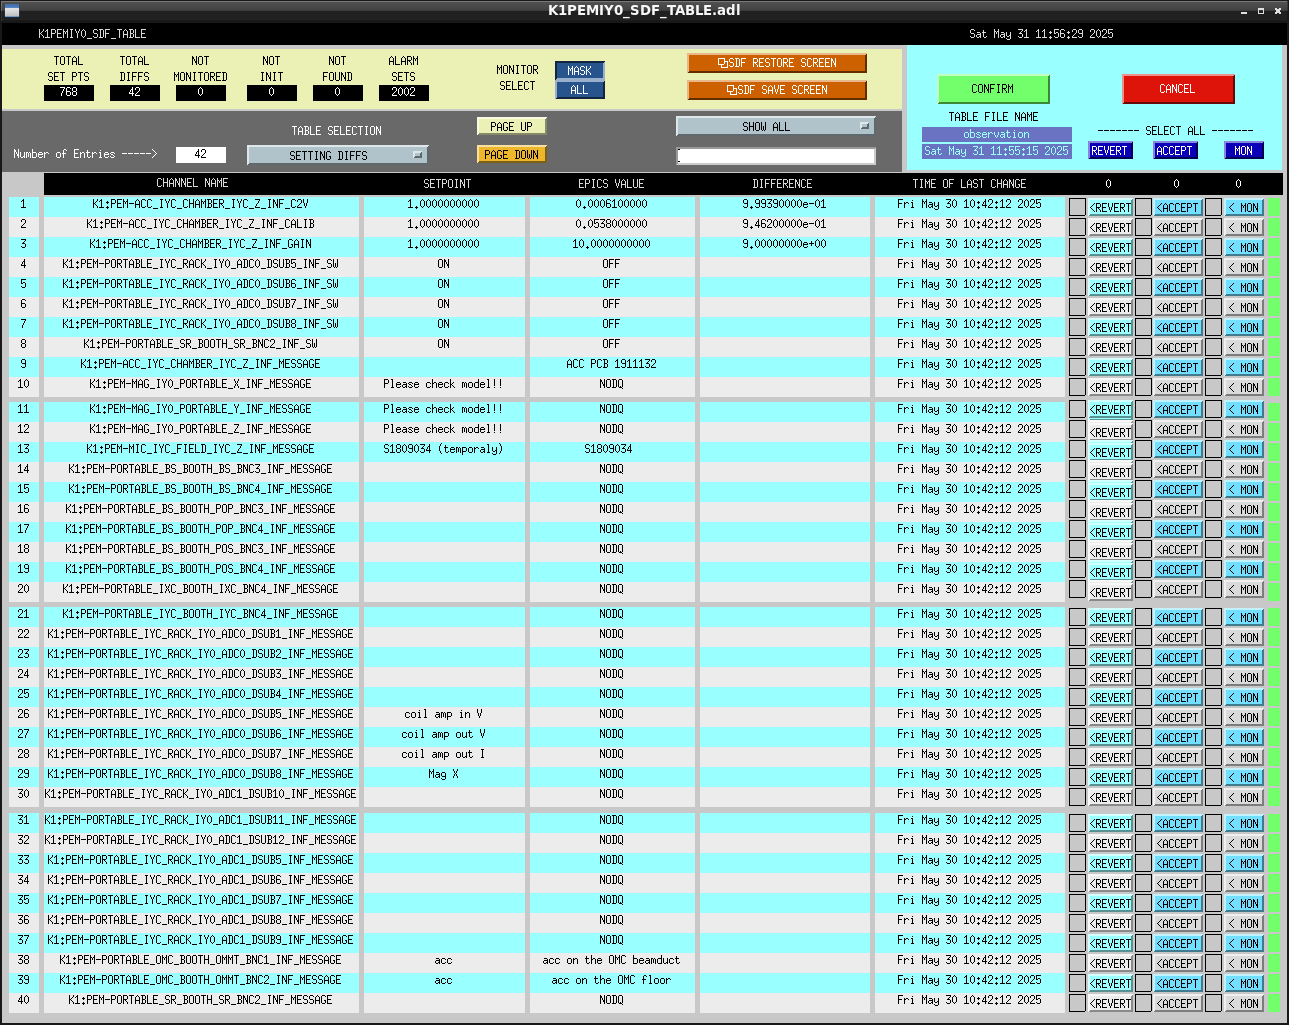Open the SETTING DIFFS table selection menu
Viewport: 1289px width, 1025px height.
[x=337, y=155]
